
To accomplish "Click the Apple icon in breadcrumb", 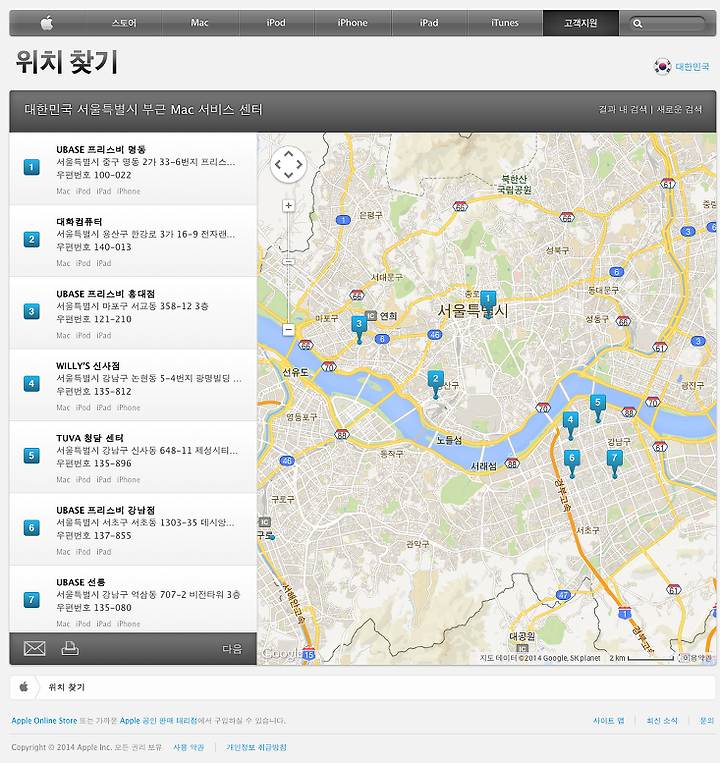I will [x=23, y=687].
